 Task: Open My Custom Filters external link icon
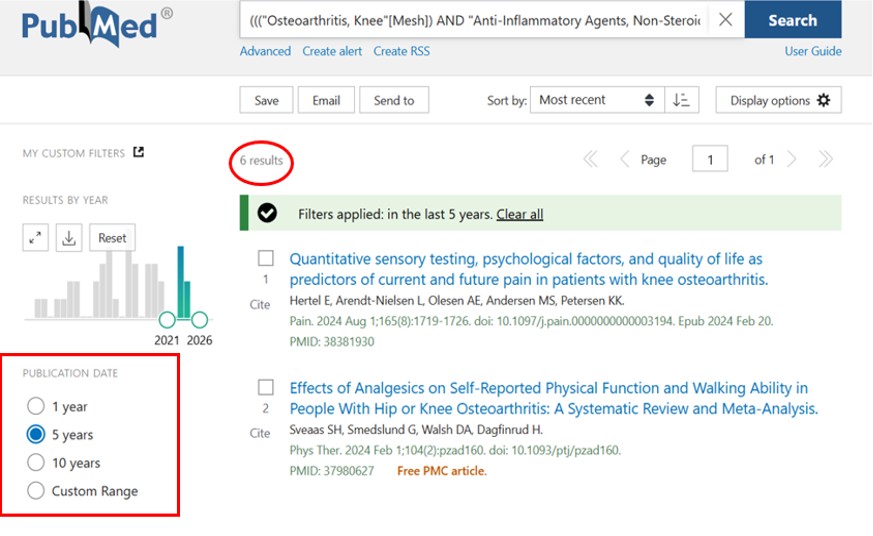point(139,152)
